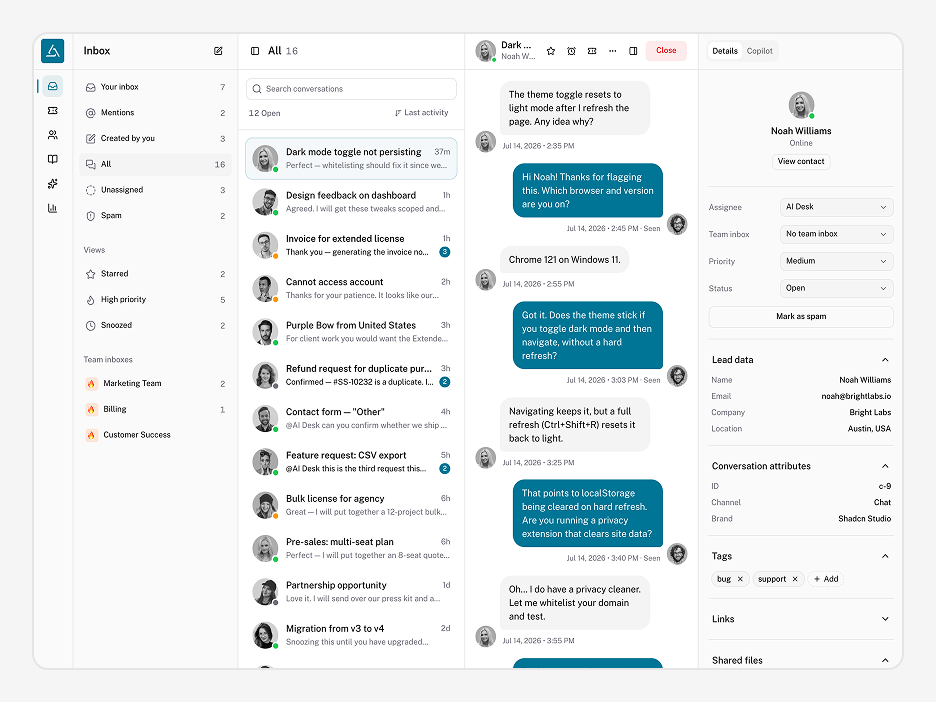Screen dimensions: 936x702
Task: Open Contact form Other conversation
Action: (x=351, y=418)
